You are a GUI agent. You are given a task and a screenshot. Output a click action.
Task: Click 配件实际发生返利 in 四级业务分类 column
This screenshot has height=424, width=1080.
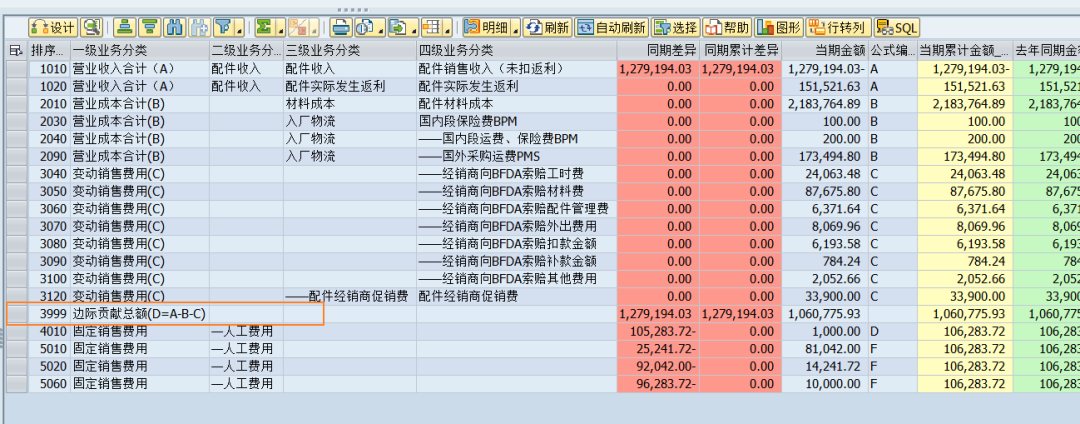click(x=517, y=86)
